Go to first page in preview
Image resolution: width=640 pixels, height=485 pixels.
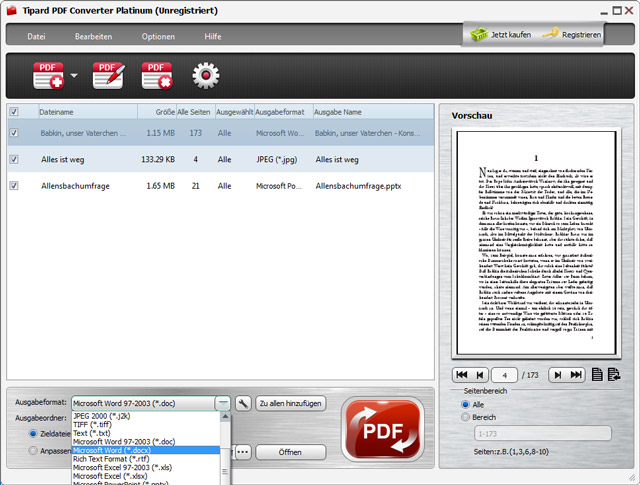[462, 375]
